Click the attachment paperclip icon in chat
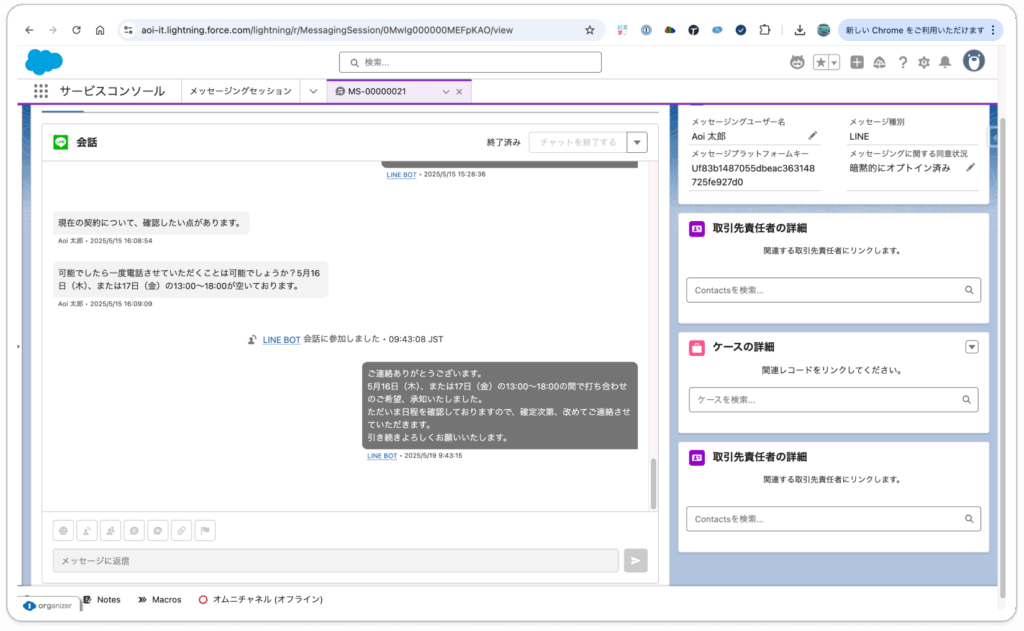Image resolution: width=1024 pixels, height=631 pixels. pos(181,531)
